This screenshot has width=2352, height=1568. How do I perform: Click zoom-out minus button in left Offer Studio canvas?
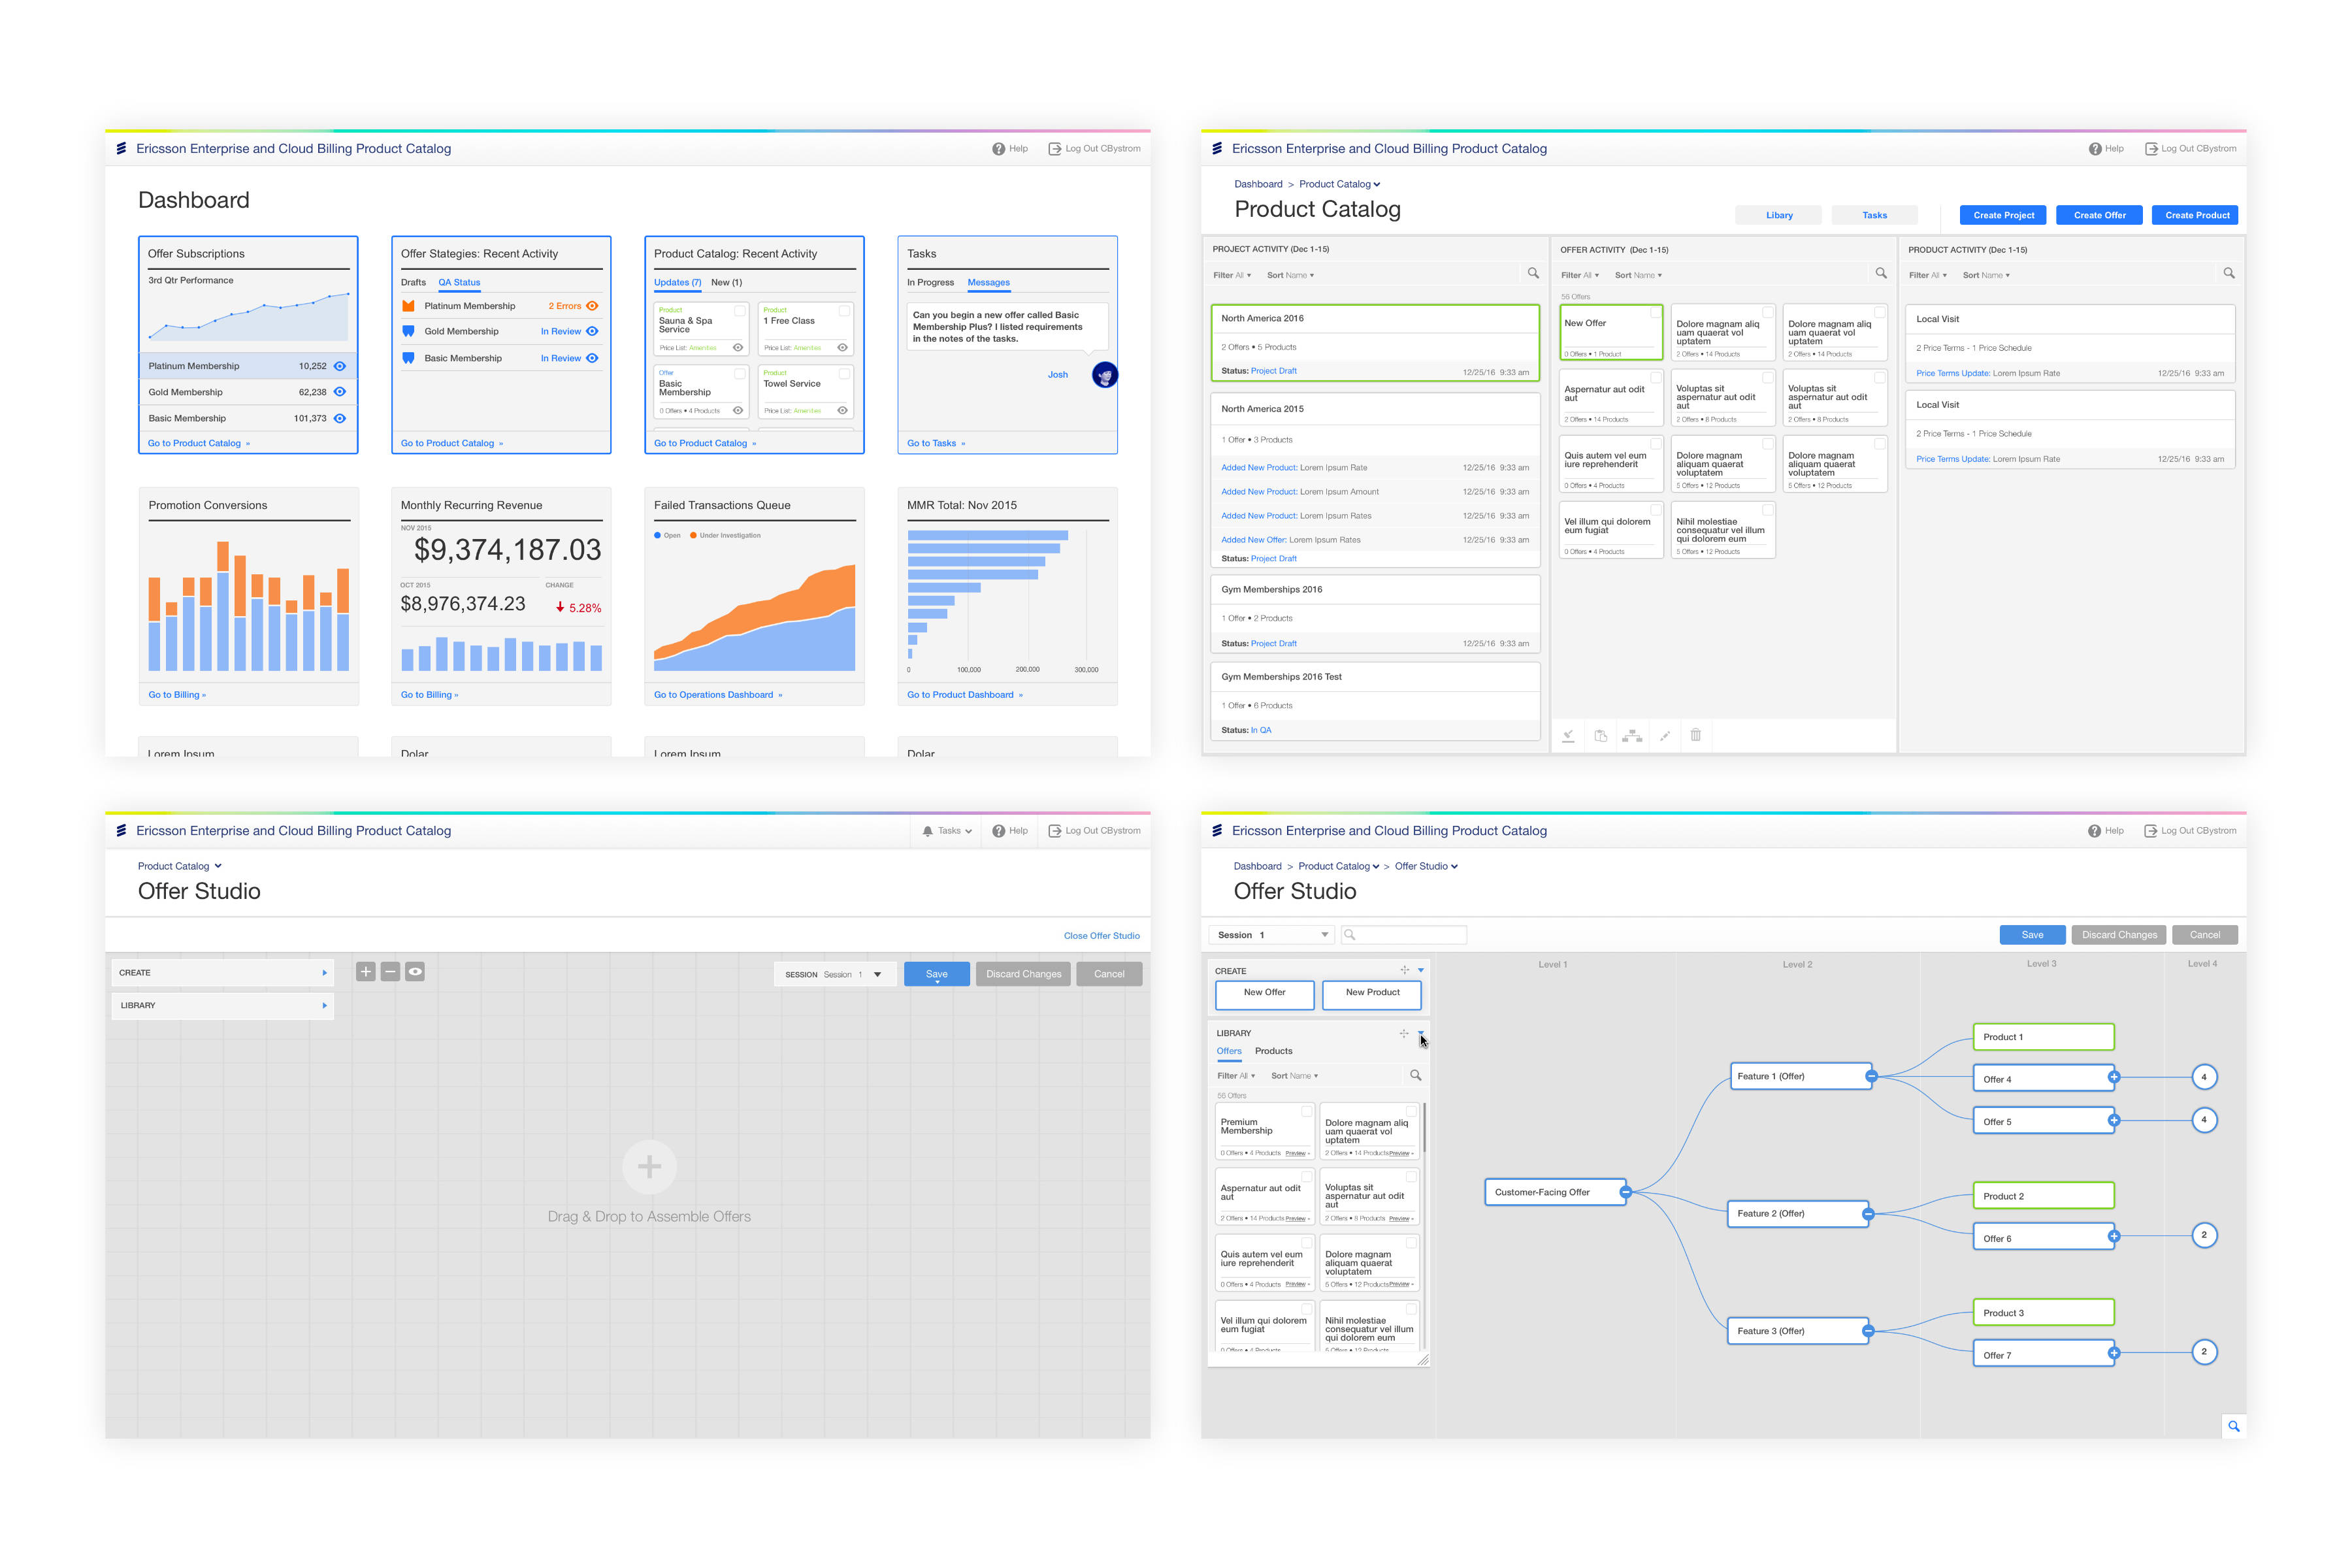(x=390, y=972)
